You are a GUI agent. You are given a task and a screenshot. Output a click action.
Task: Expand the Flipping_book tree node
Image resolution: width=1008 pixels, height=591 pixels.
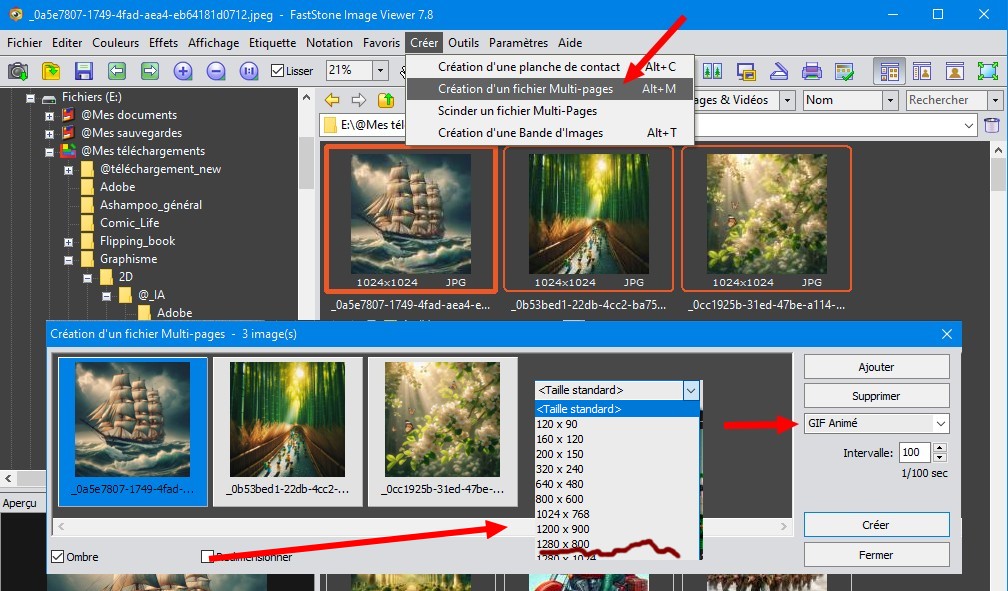[68, 242]
